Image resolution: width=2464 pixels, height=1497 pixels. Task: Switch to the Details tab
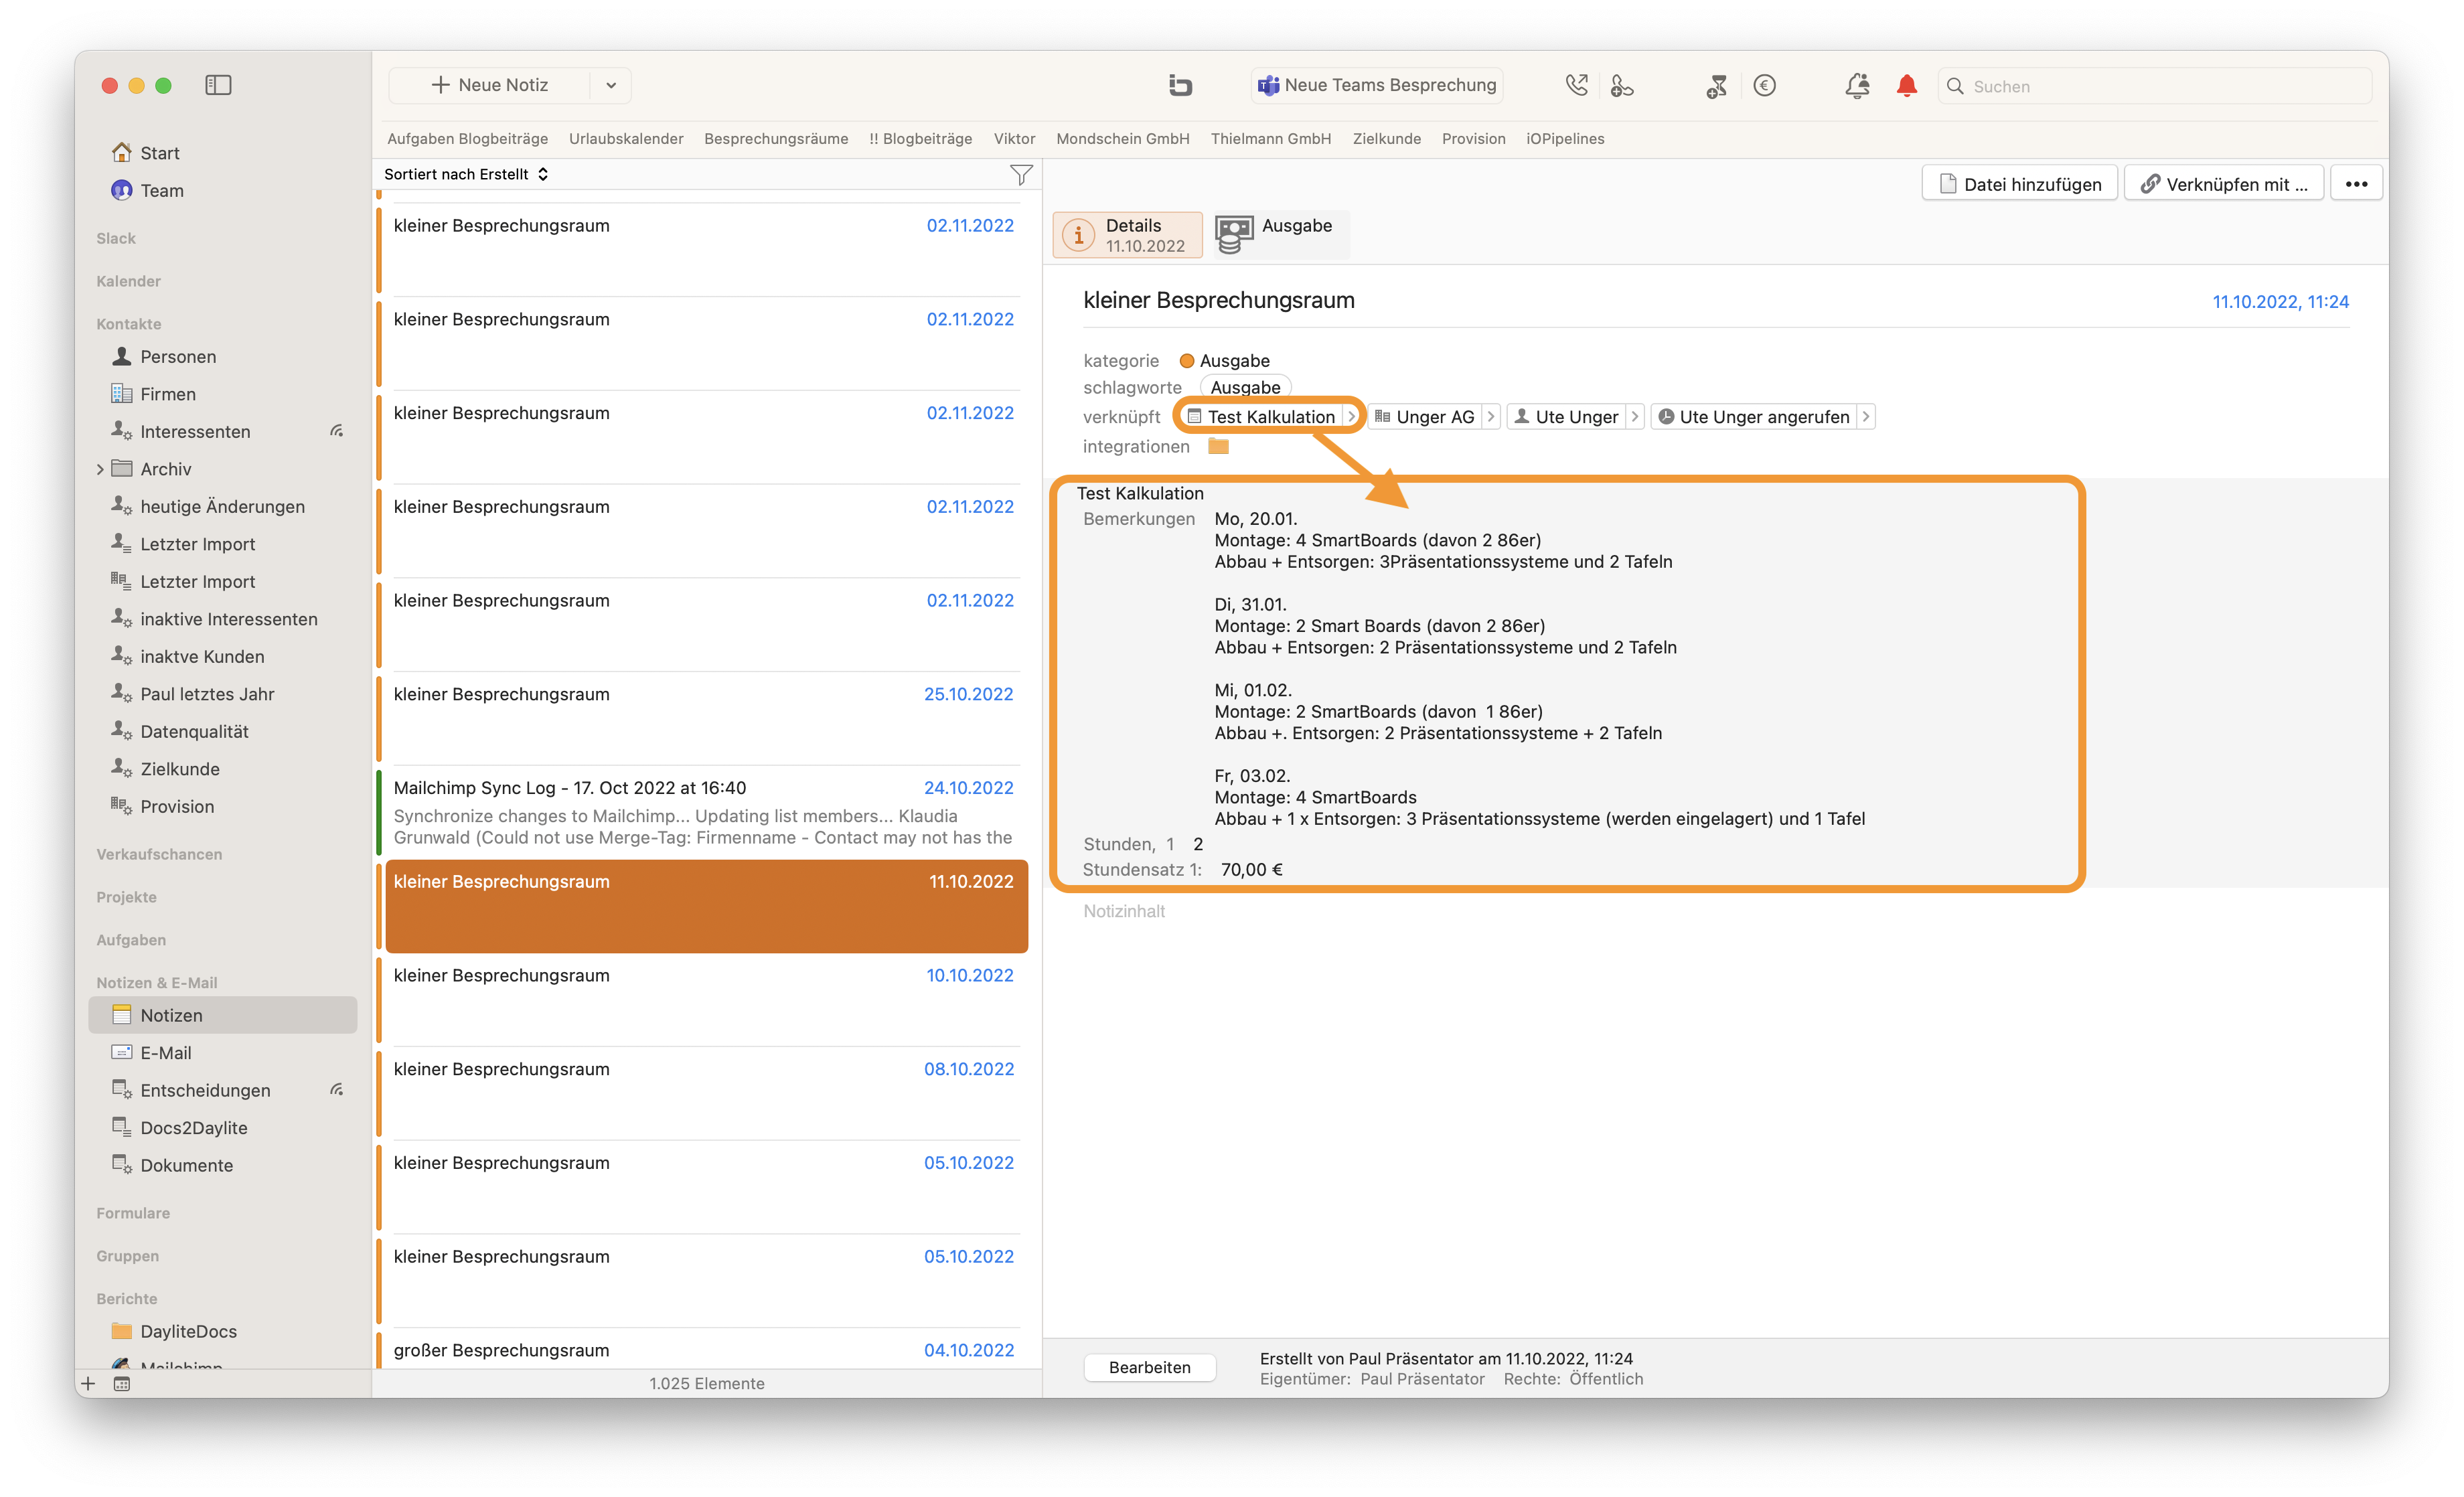(1127, 235)
